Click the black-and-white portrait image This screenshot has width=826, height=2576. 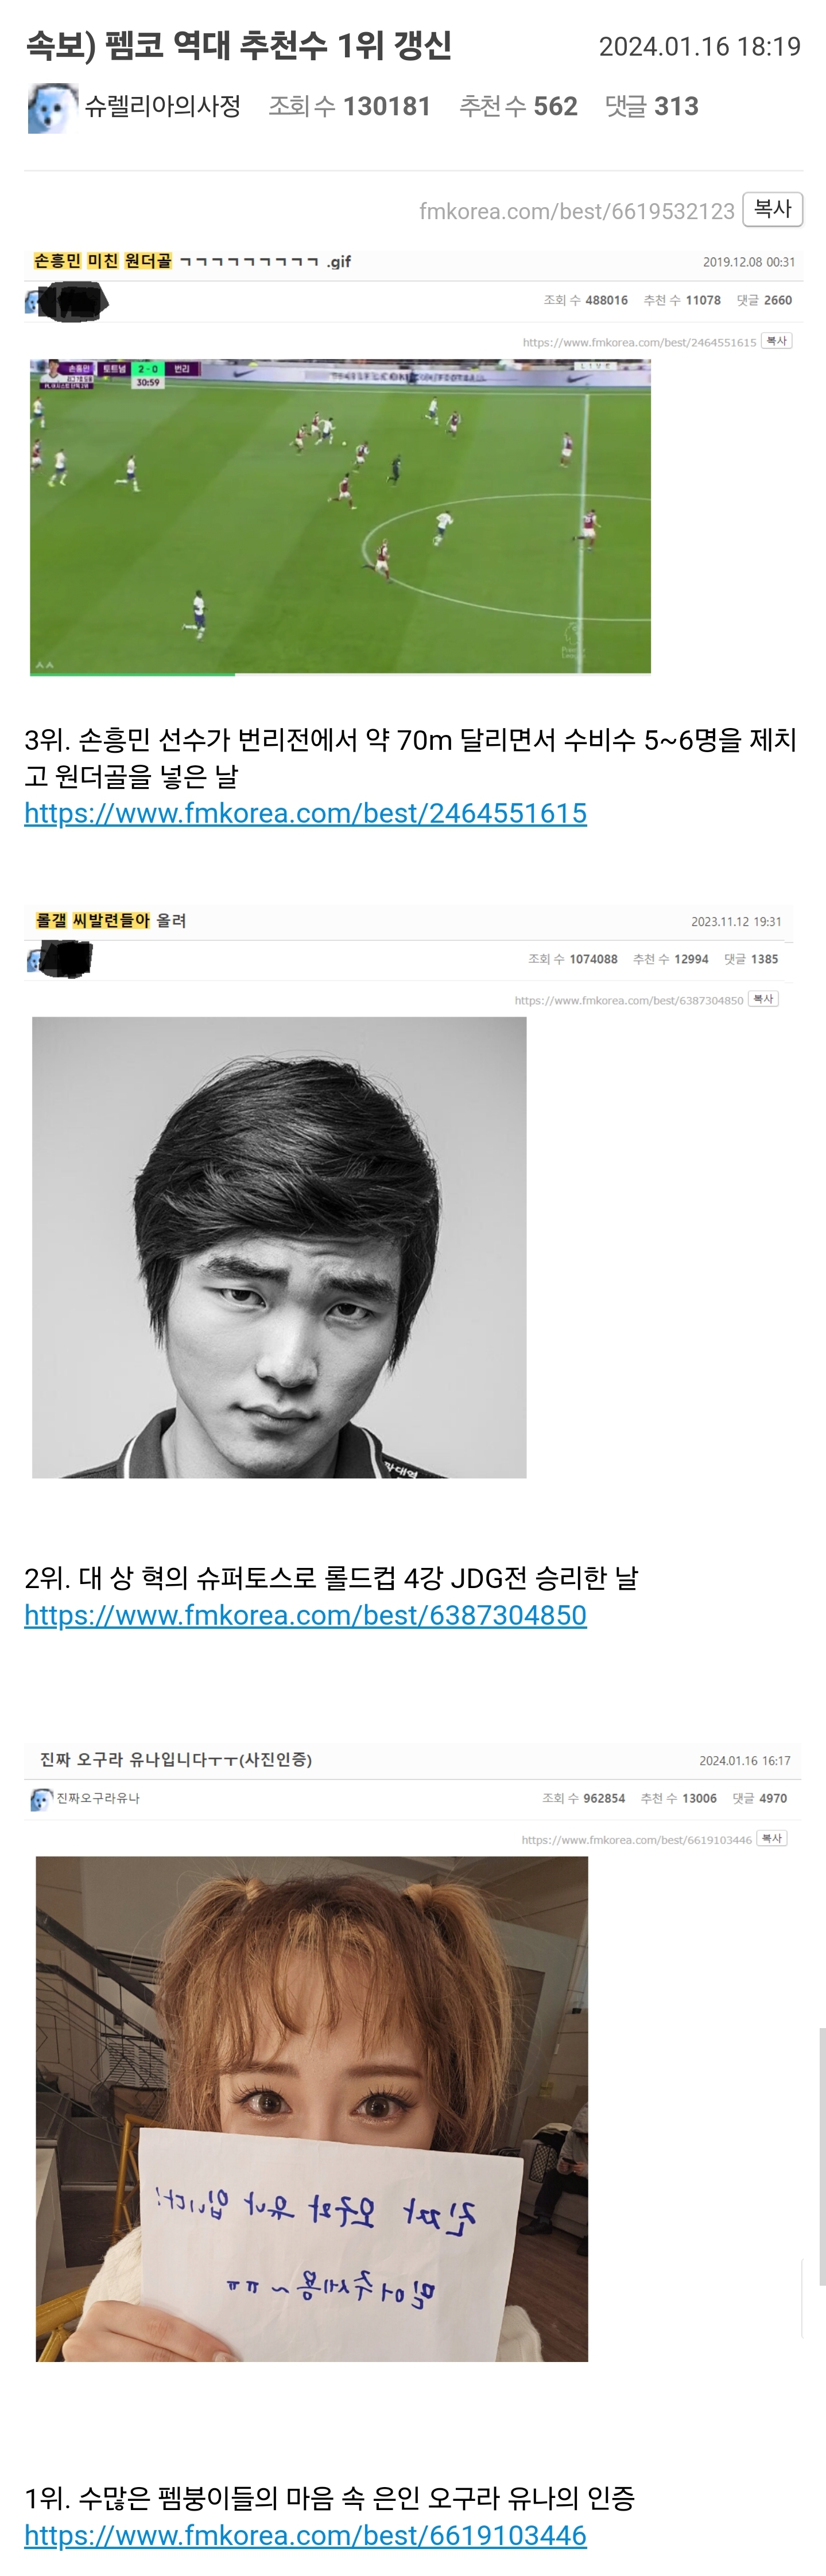[279, 1247]
